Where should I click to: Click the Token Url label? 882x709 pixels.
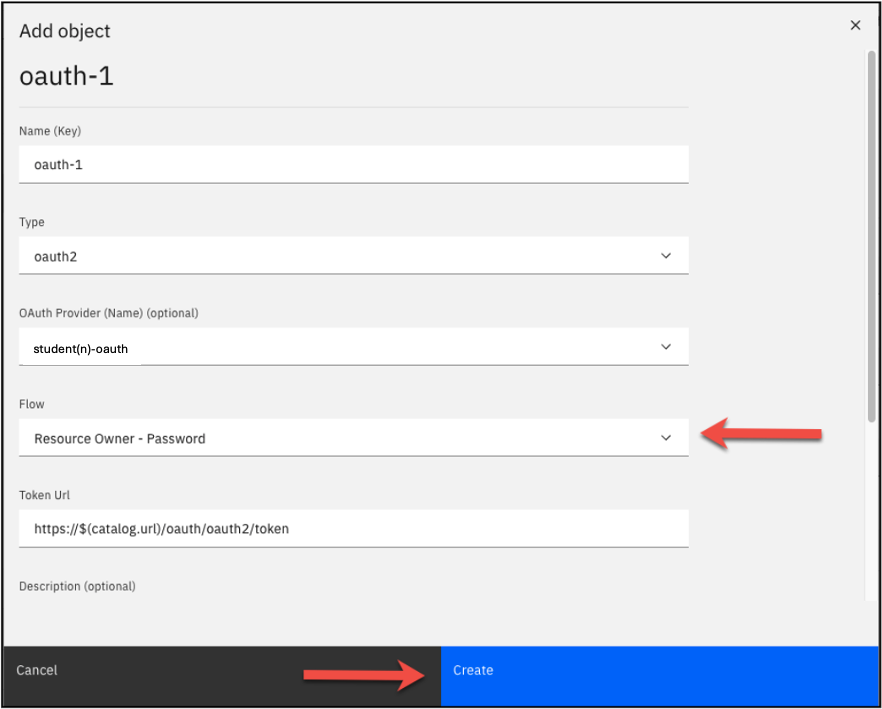coord(45,495)
